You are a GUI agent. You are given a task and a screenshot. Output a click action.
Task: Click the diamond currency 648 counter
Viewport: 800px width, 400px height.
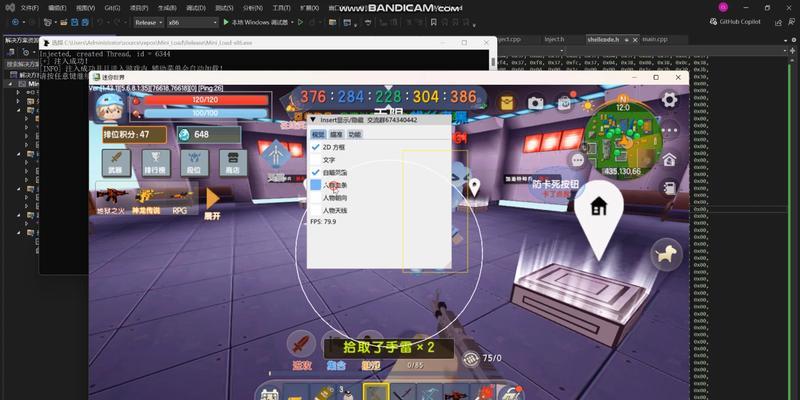(209, 134)
